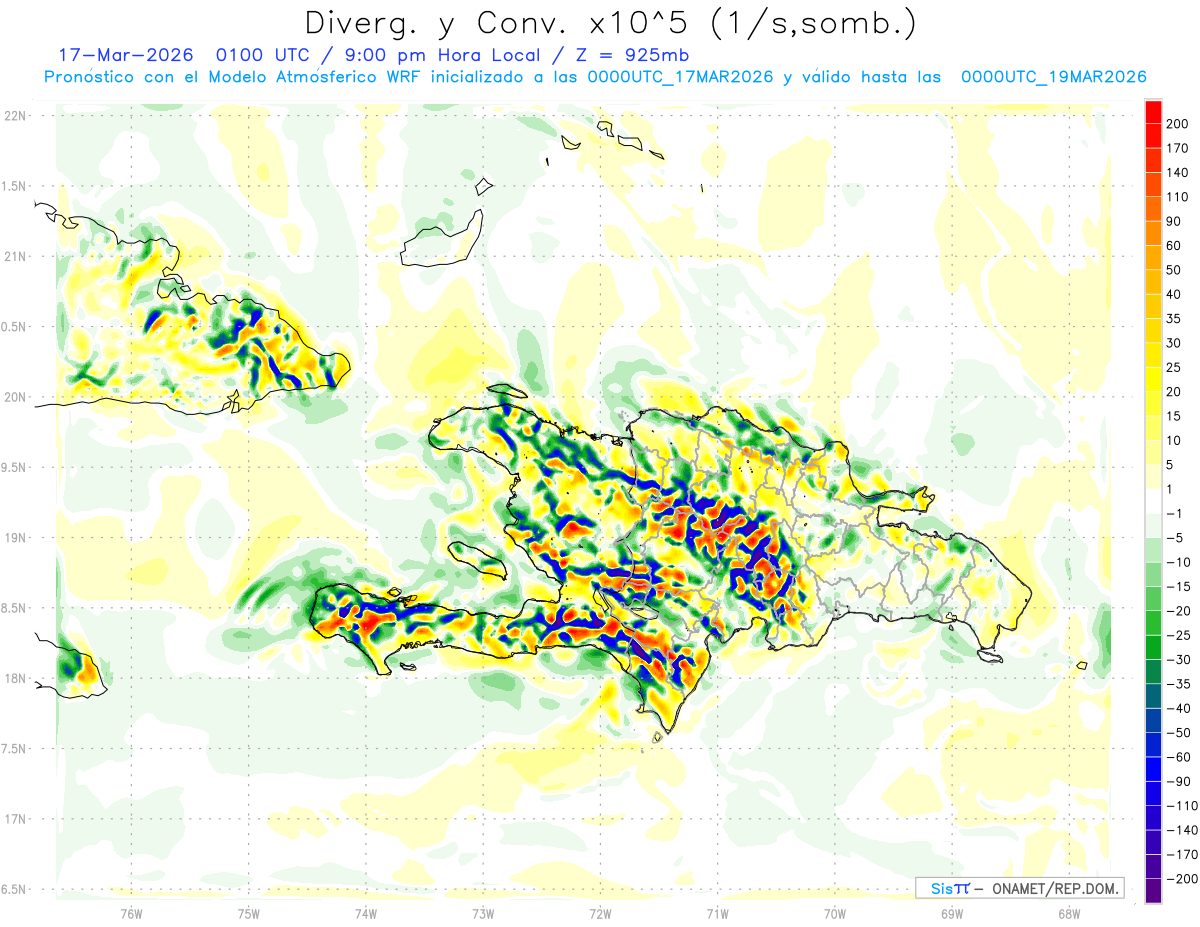Click the '73W' longitude label
Image resolution: width=1200 pixels, height=927 pixels.
coord(483,914)
